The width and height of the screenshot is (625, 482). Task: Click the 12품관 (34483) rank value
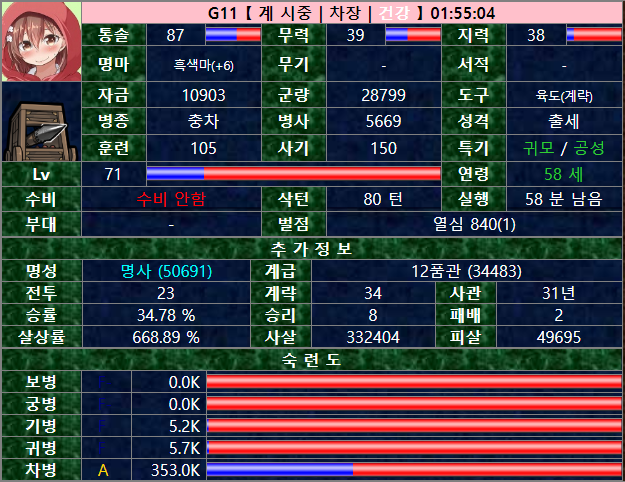(466, 271)
